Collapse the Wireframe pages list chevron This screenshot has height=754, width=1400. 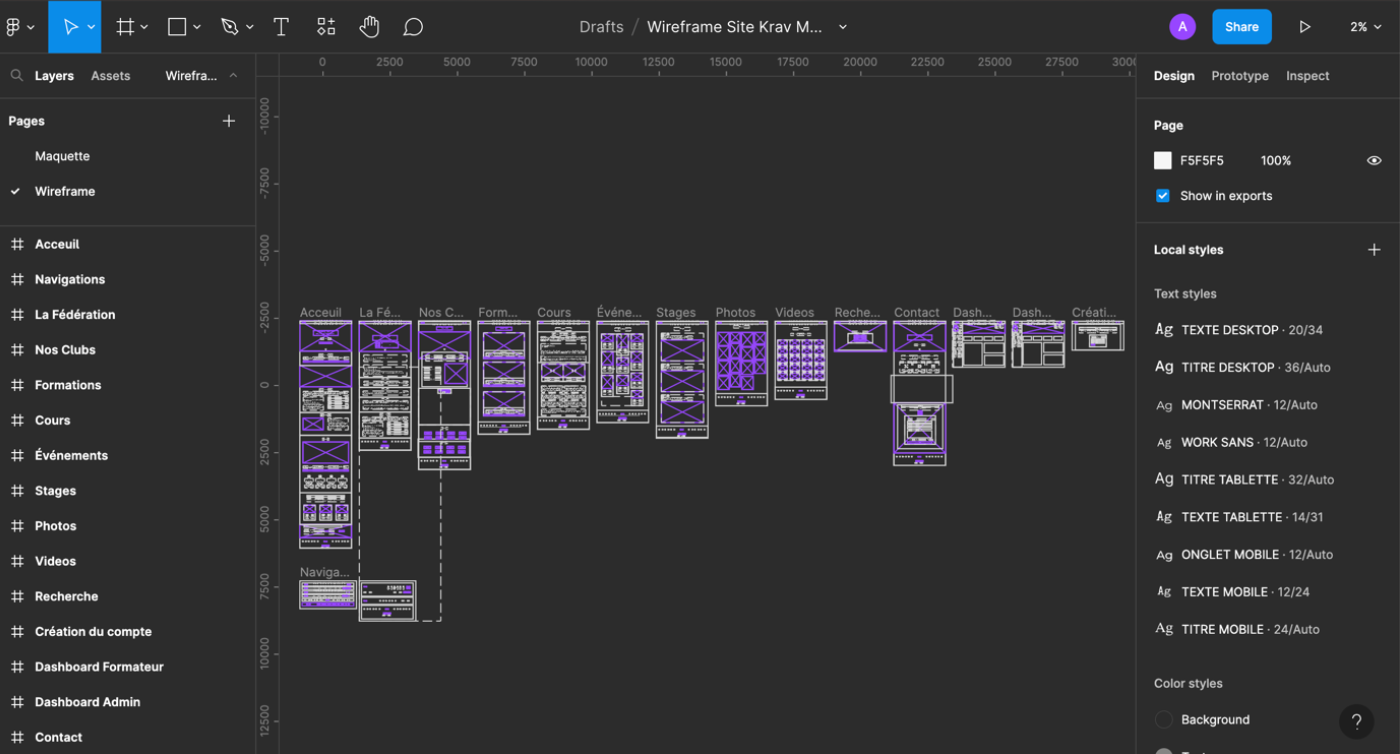[x=233, y=76]
